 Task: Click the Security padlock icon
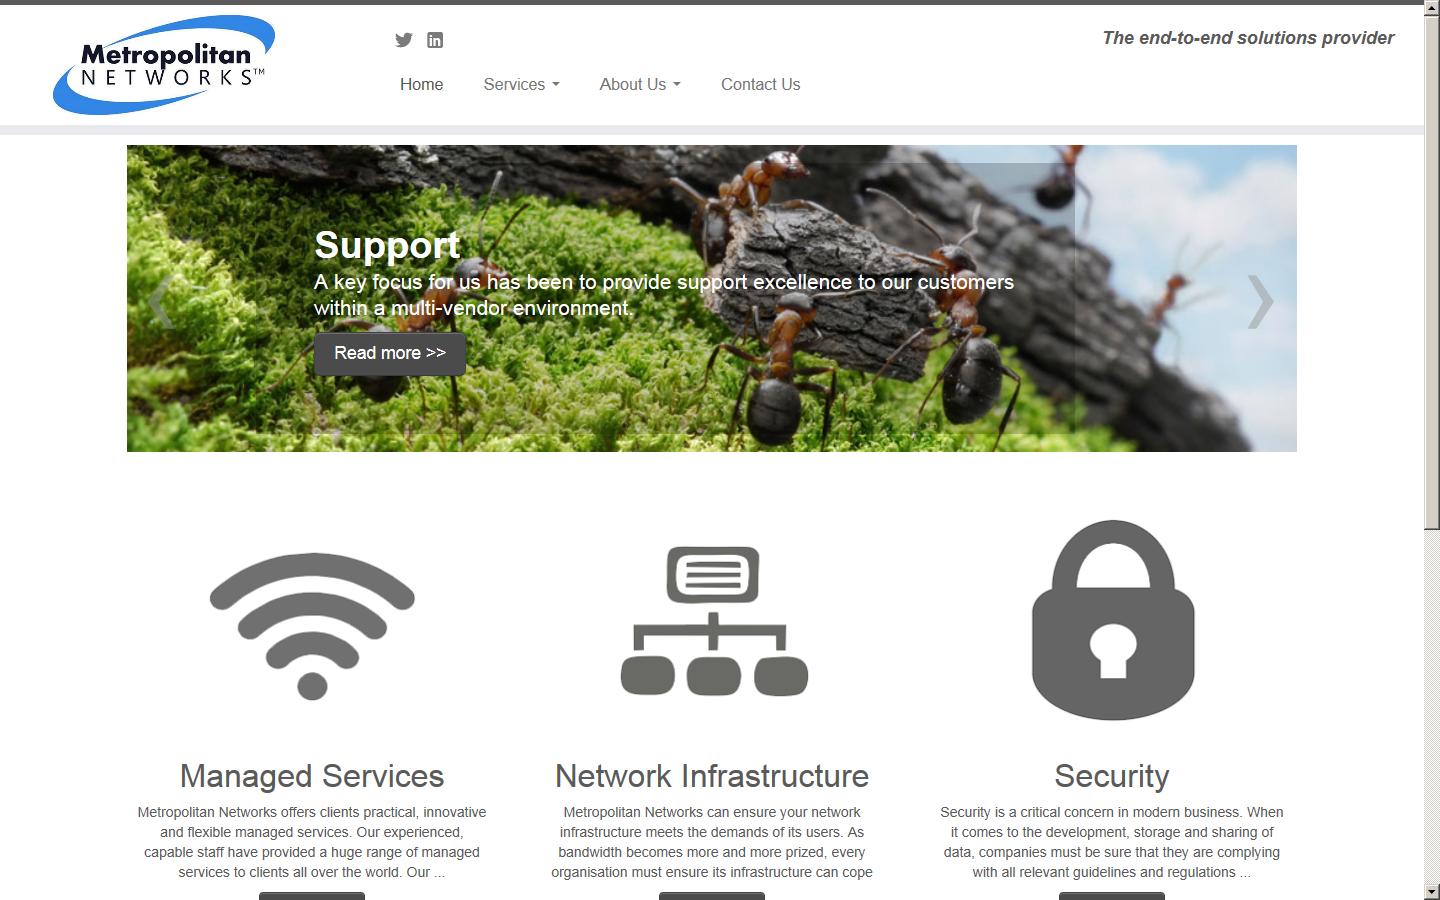tap(1113, 620)
